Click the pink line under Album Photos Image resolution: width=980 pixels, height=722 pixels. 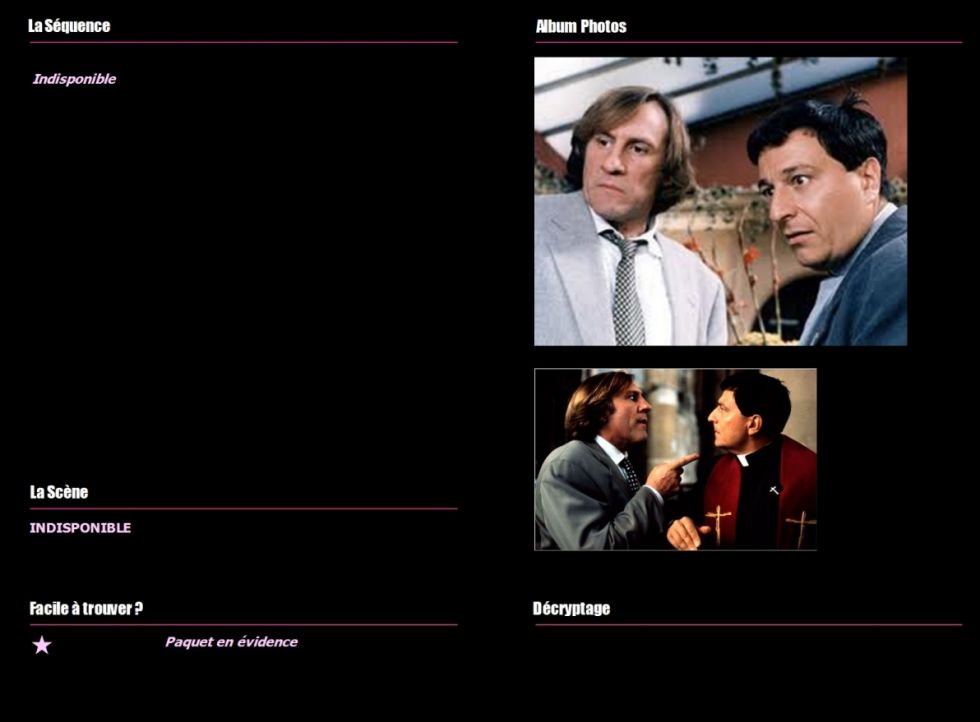(x=749, y=43)
